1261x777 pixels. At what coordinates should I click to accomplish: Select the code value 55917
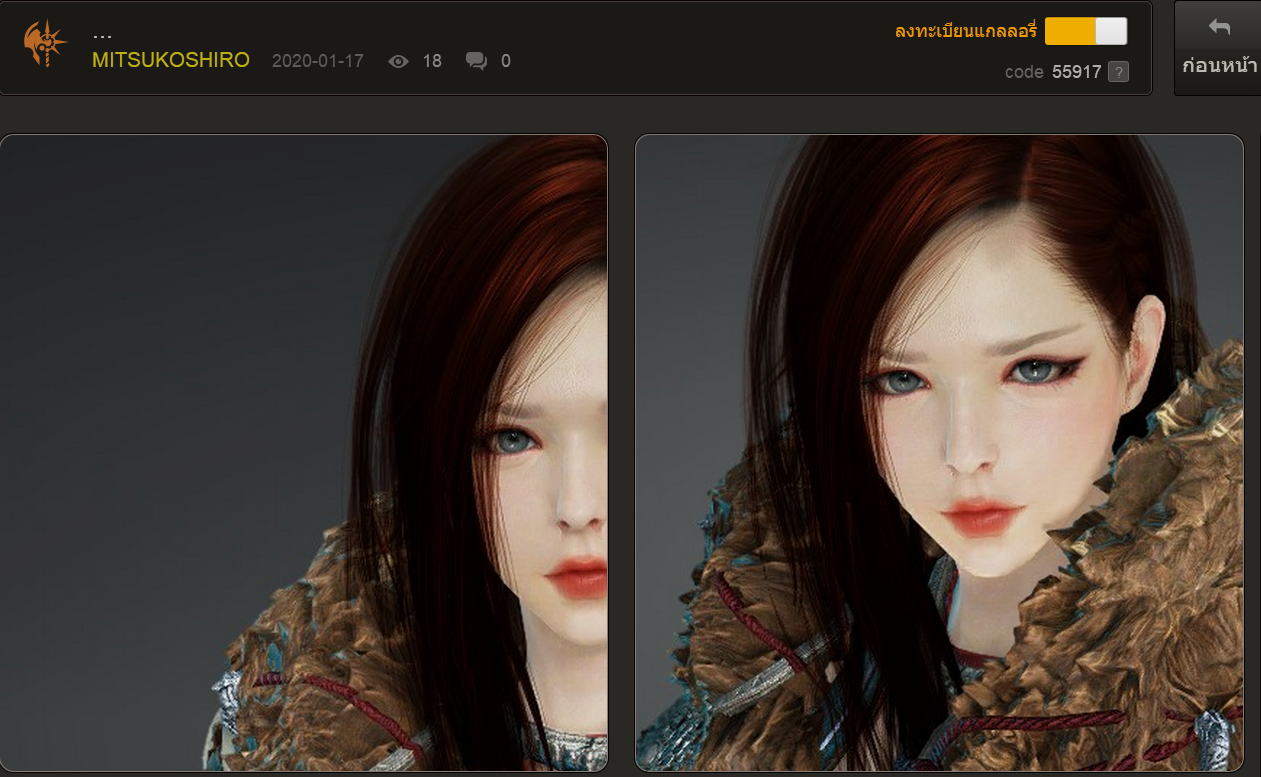tap(1076, 72)
